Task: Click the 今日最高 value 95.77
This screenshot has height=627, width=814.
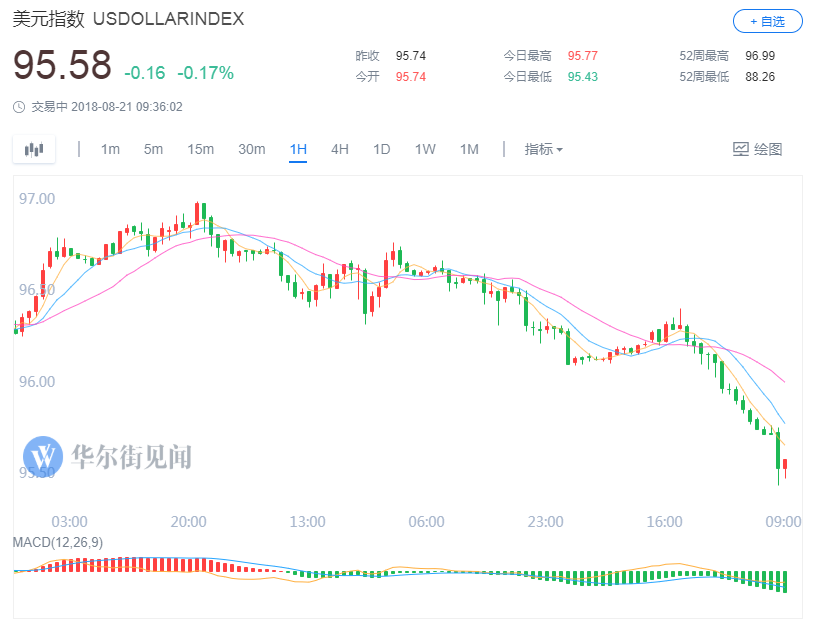Action: tap(582, 56)
